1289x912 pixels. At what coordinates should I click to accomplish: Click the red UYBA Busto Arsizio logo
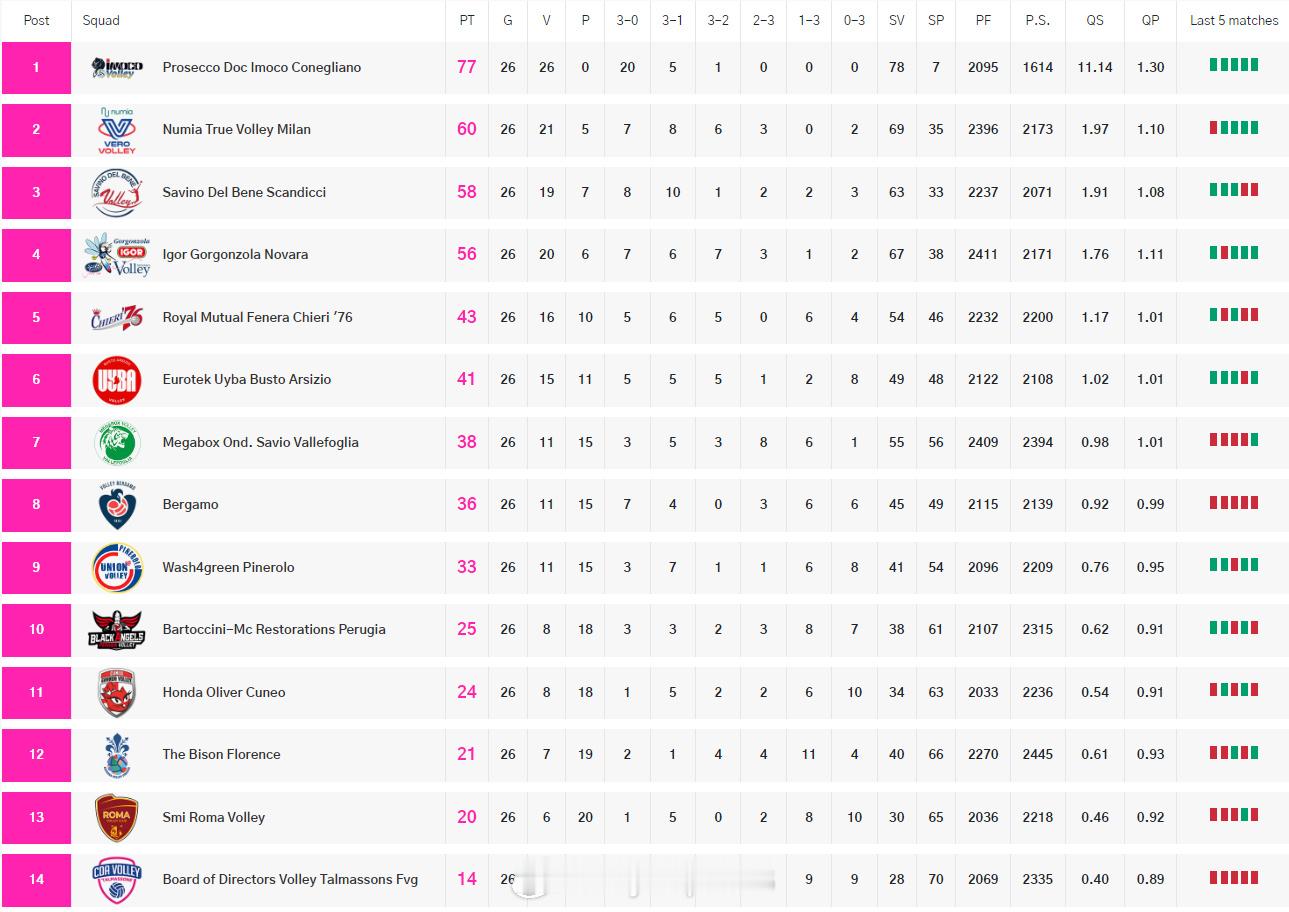pyautogui.click(x=117, y=379)
